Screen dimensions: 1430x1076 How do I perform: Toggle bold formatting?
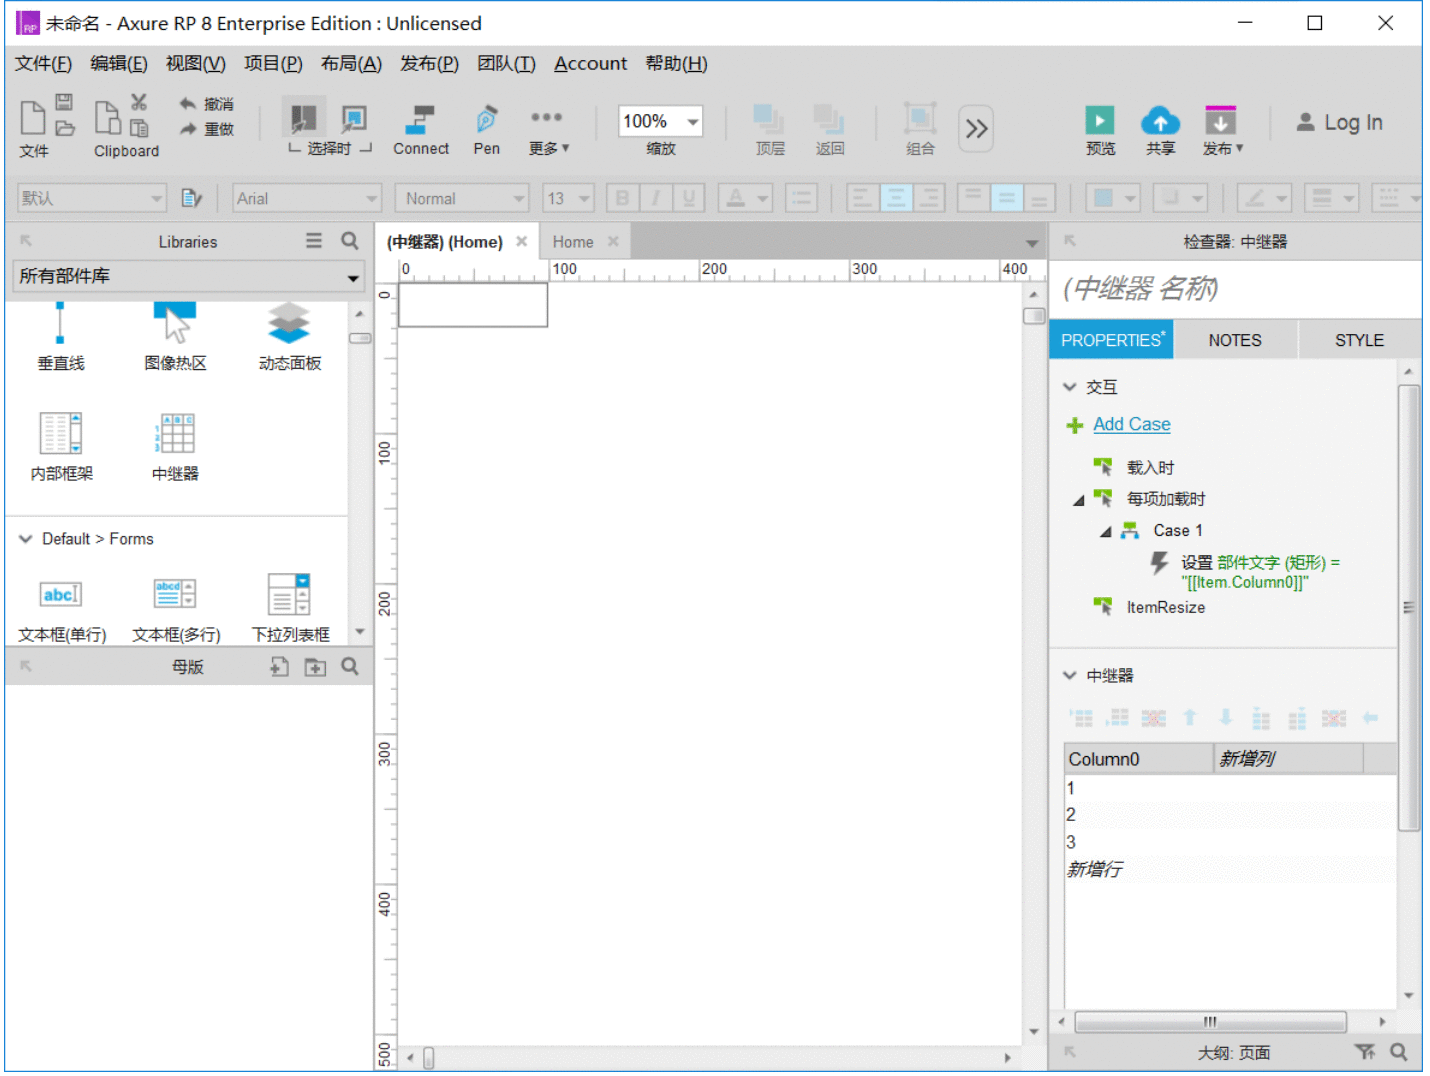pyautogui.click(x=622, y=198)
